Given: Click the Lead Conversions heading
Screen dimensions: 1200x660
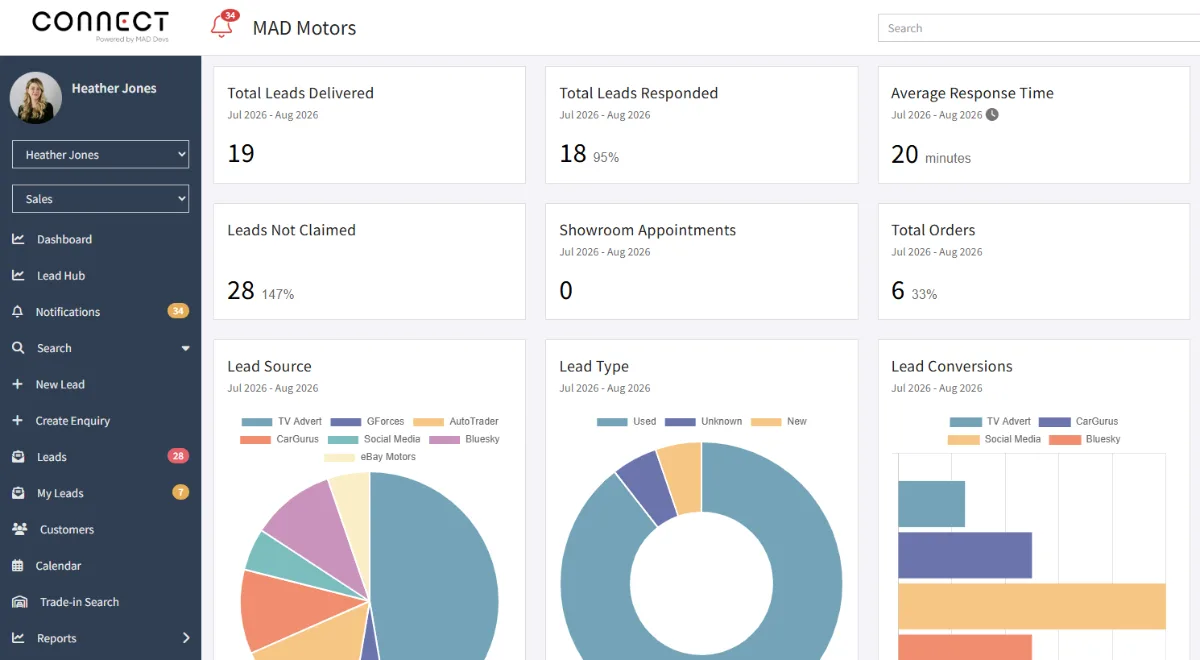Looking at the screenshot, I should click(x=952, y=366).
